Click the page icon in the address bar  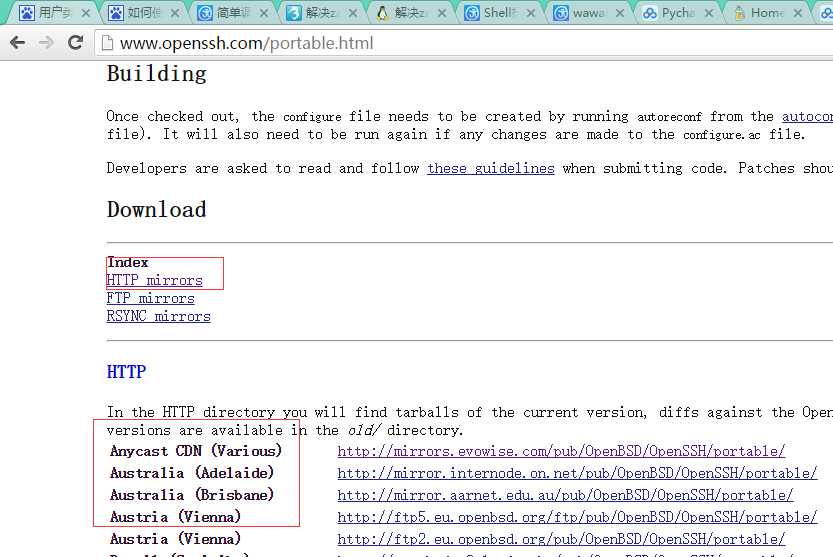[x=107, y=43]
